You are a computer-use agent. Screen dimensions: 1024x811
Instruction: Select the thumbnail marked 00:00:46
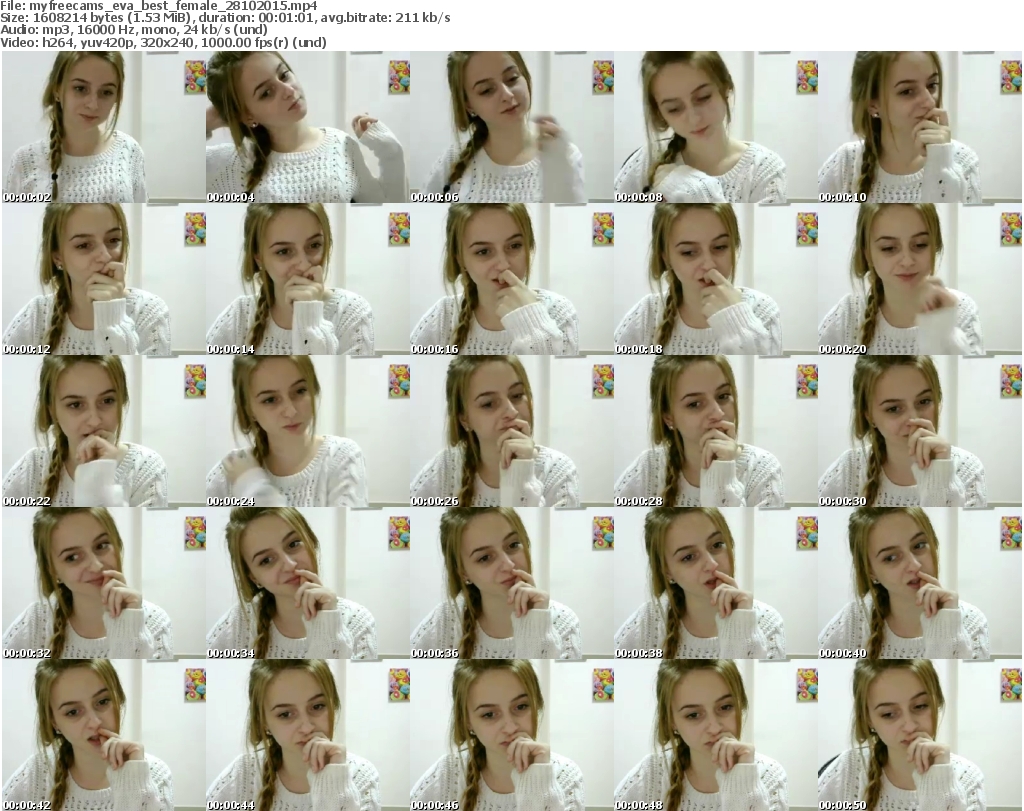click(511, 735)
